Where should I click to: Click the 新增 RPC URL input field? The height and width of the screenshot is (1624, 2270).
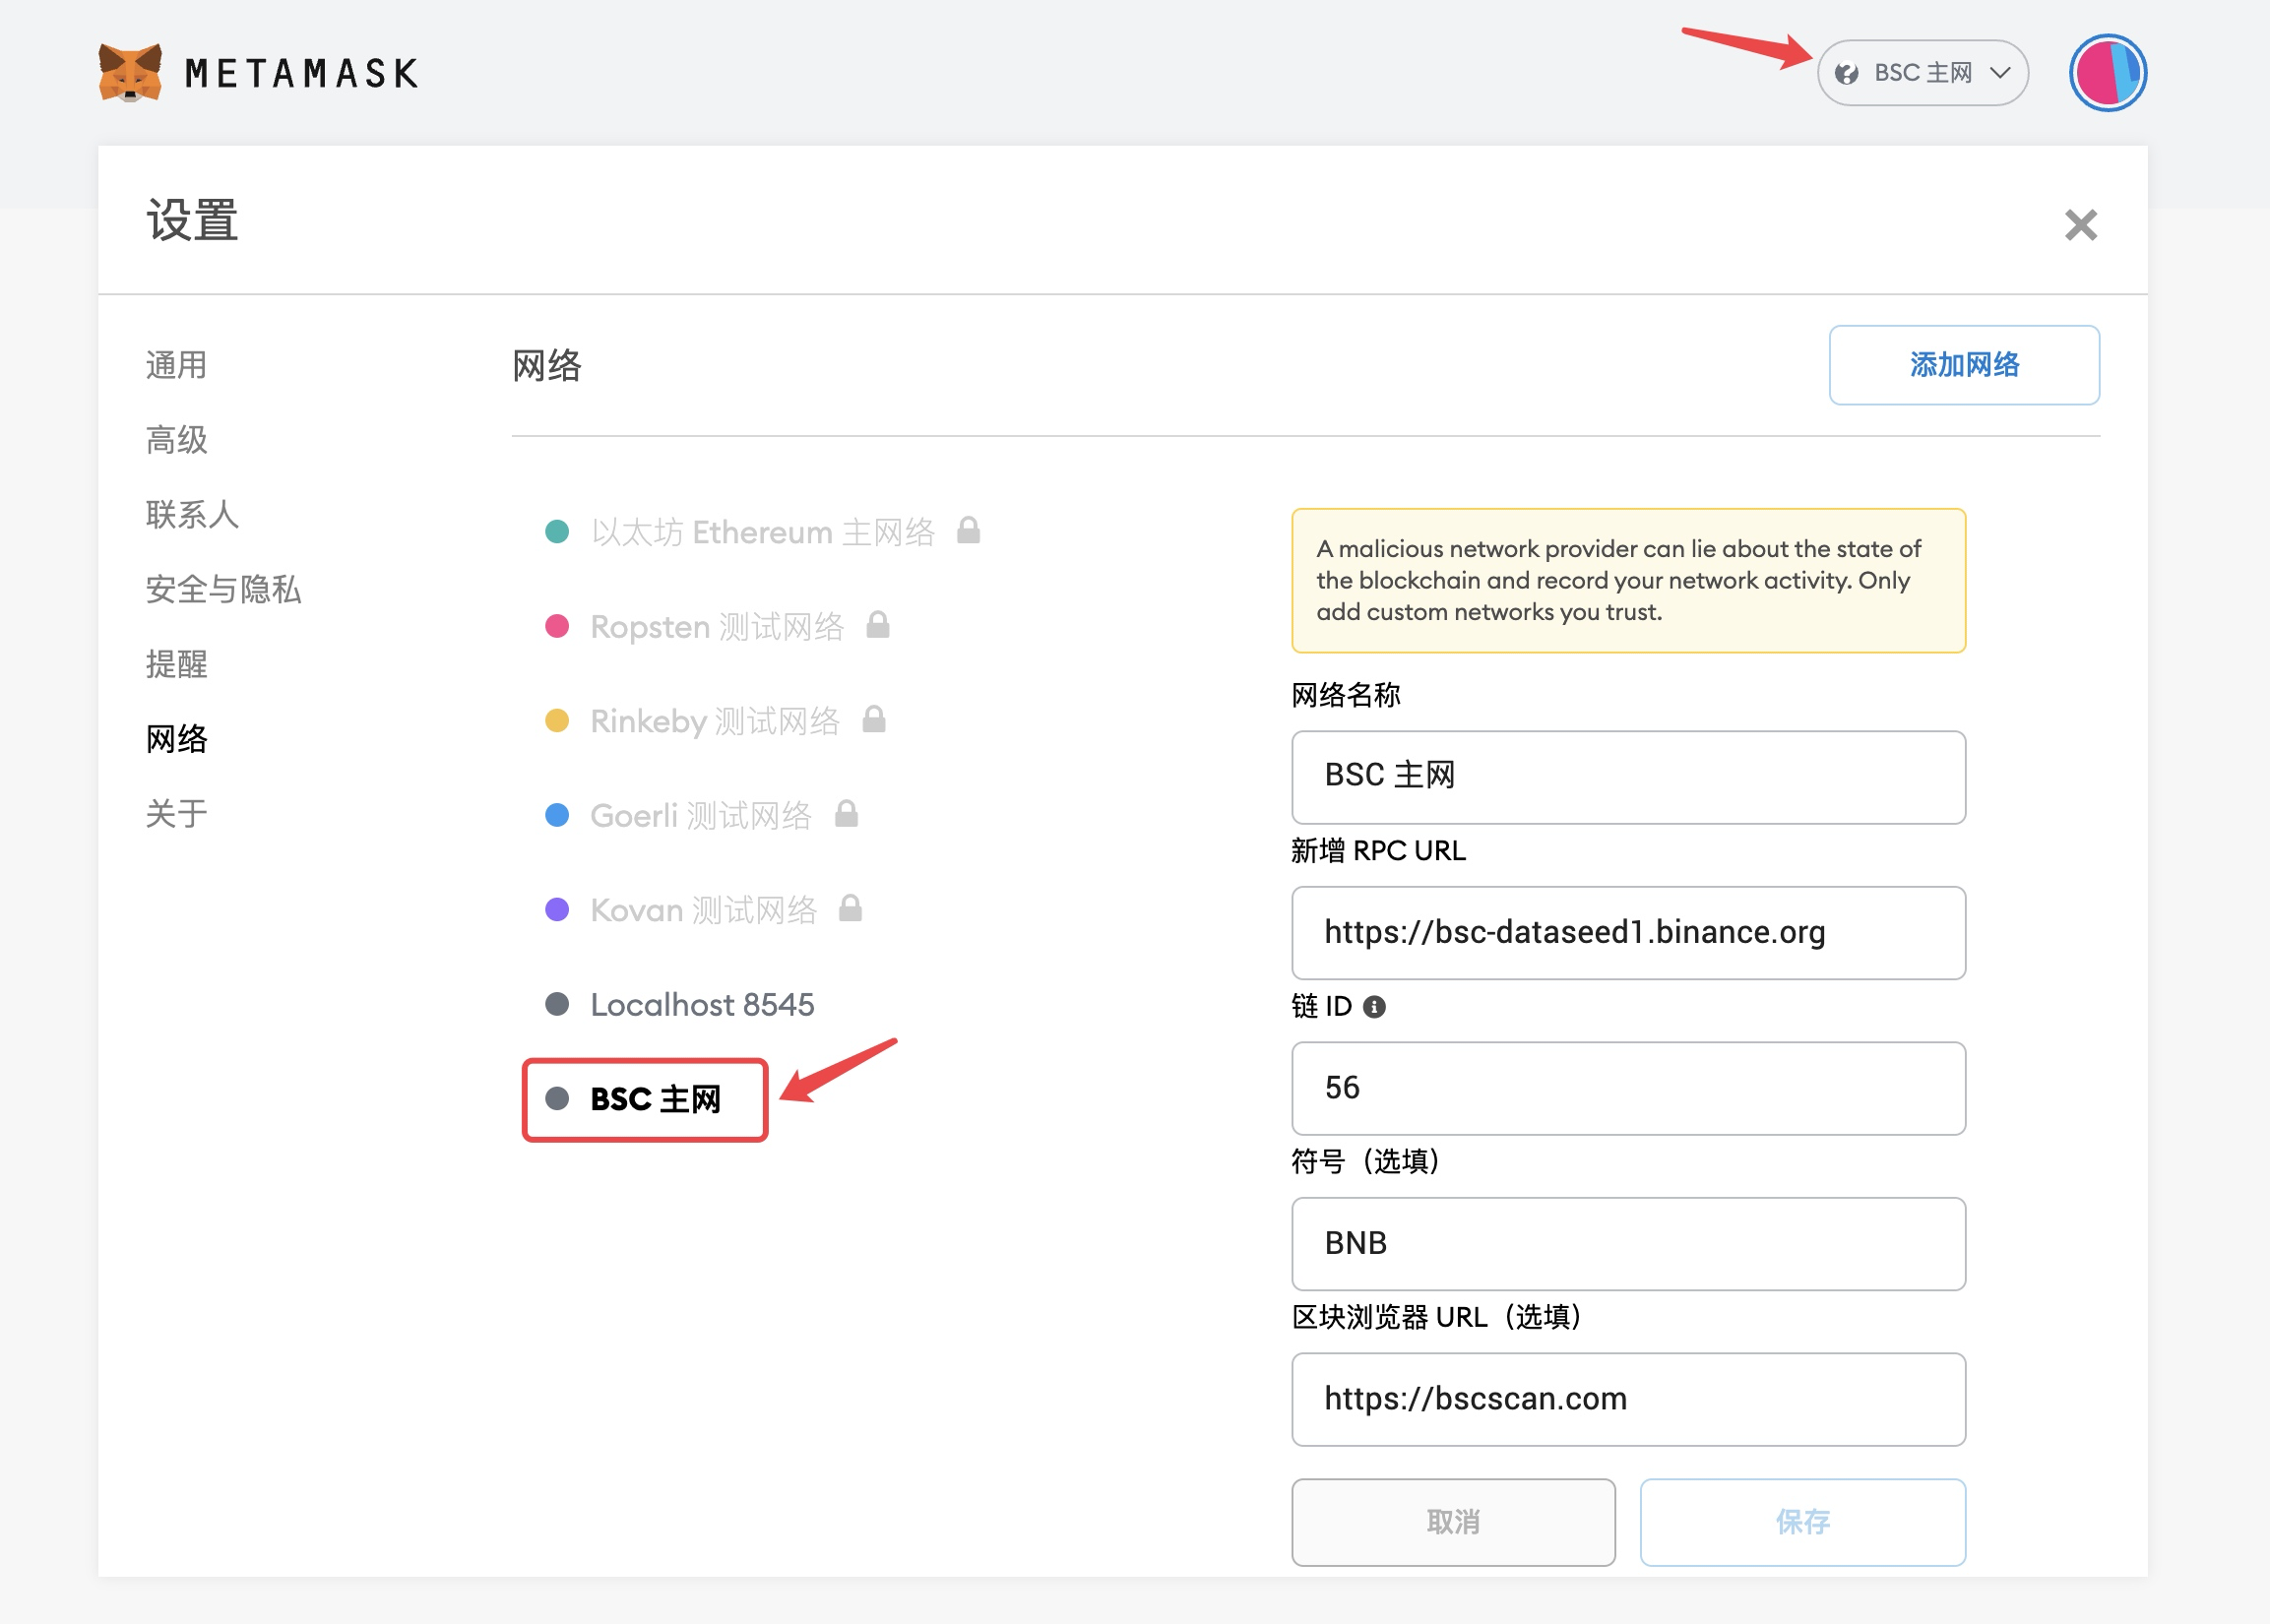pos(1628,933)
